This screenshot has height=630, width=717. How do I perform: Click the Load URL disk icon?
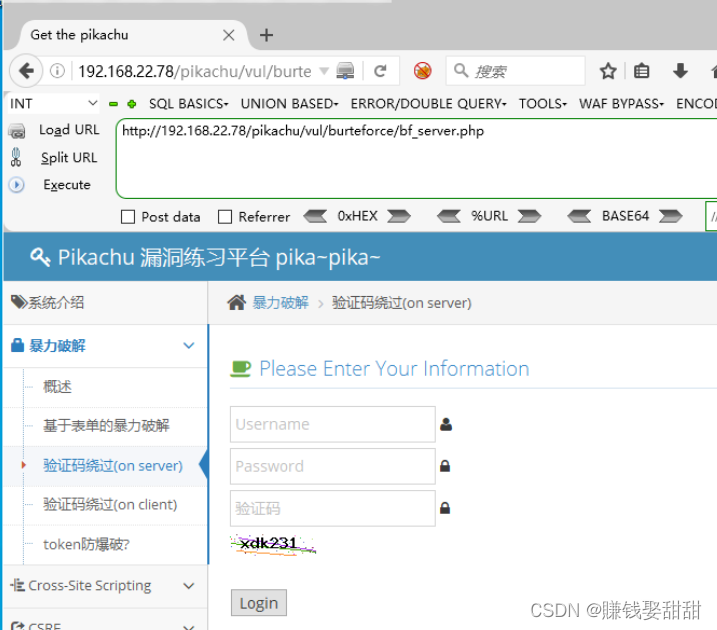(x=17, y=131)
